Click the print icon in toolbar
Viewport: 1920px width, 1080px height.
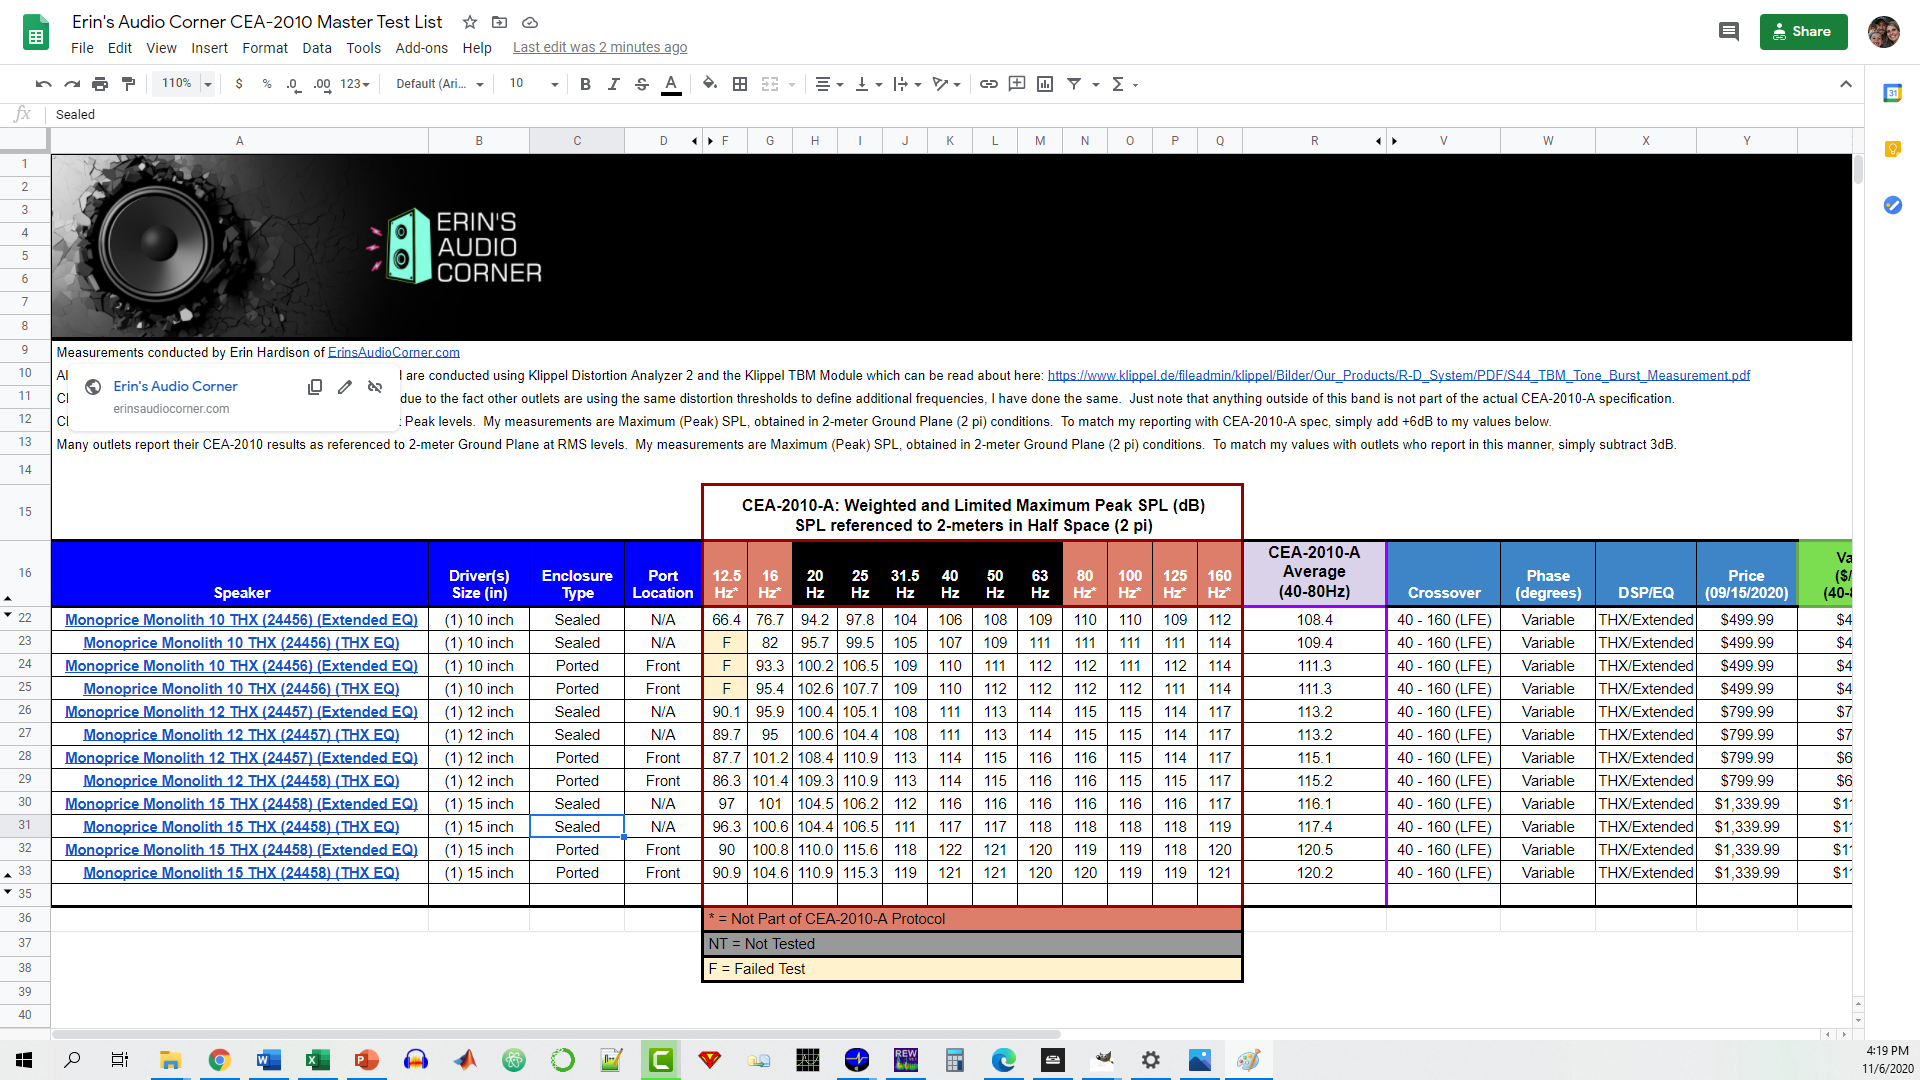point(100,84)
